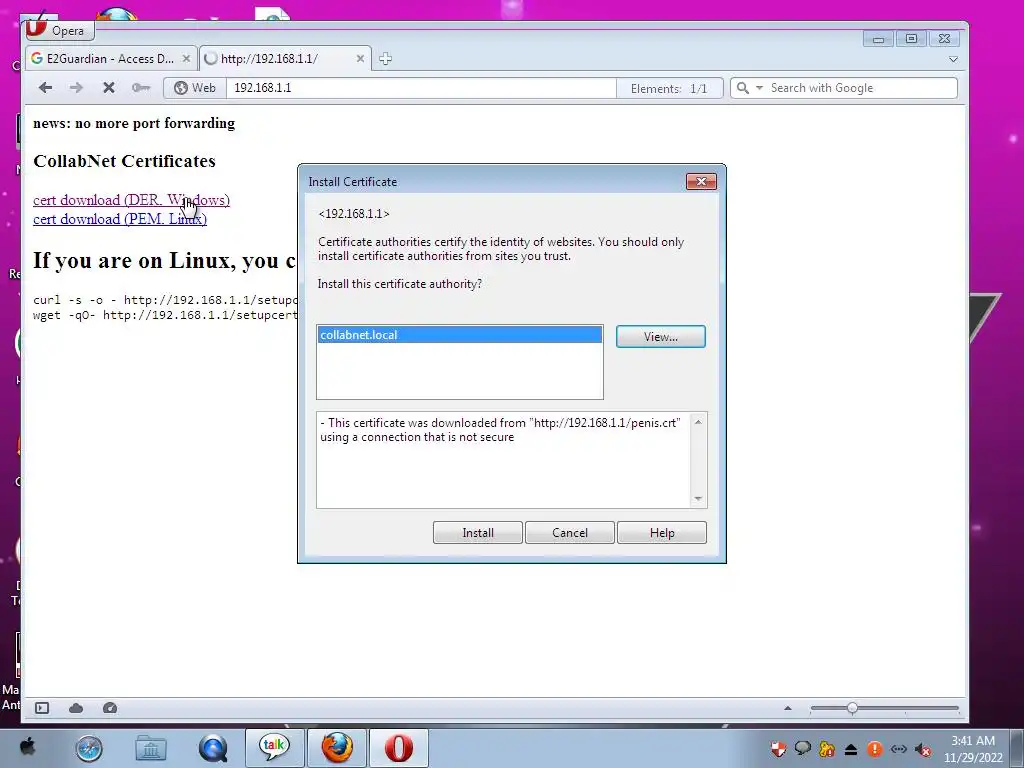Go back with the back arrow

click(45, 88)
